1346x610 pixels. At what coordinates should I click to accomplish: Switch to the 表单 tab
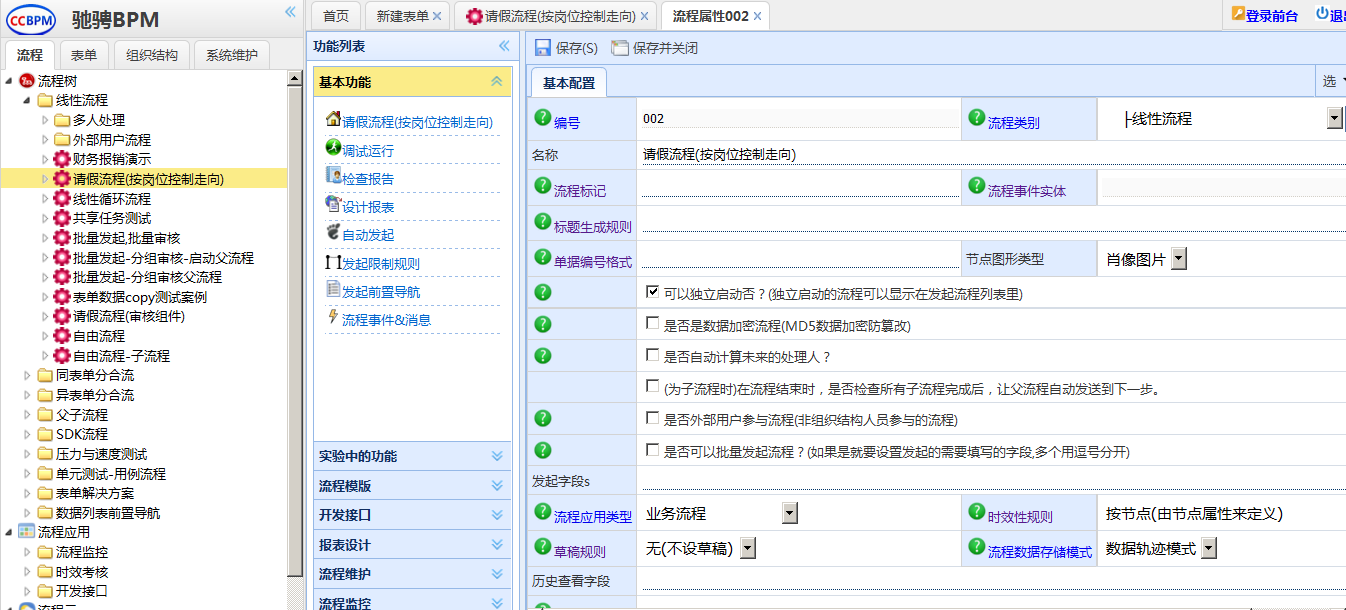(84, 54)
